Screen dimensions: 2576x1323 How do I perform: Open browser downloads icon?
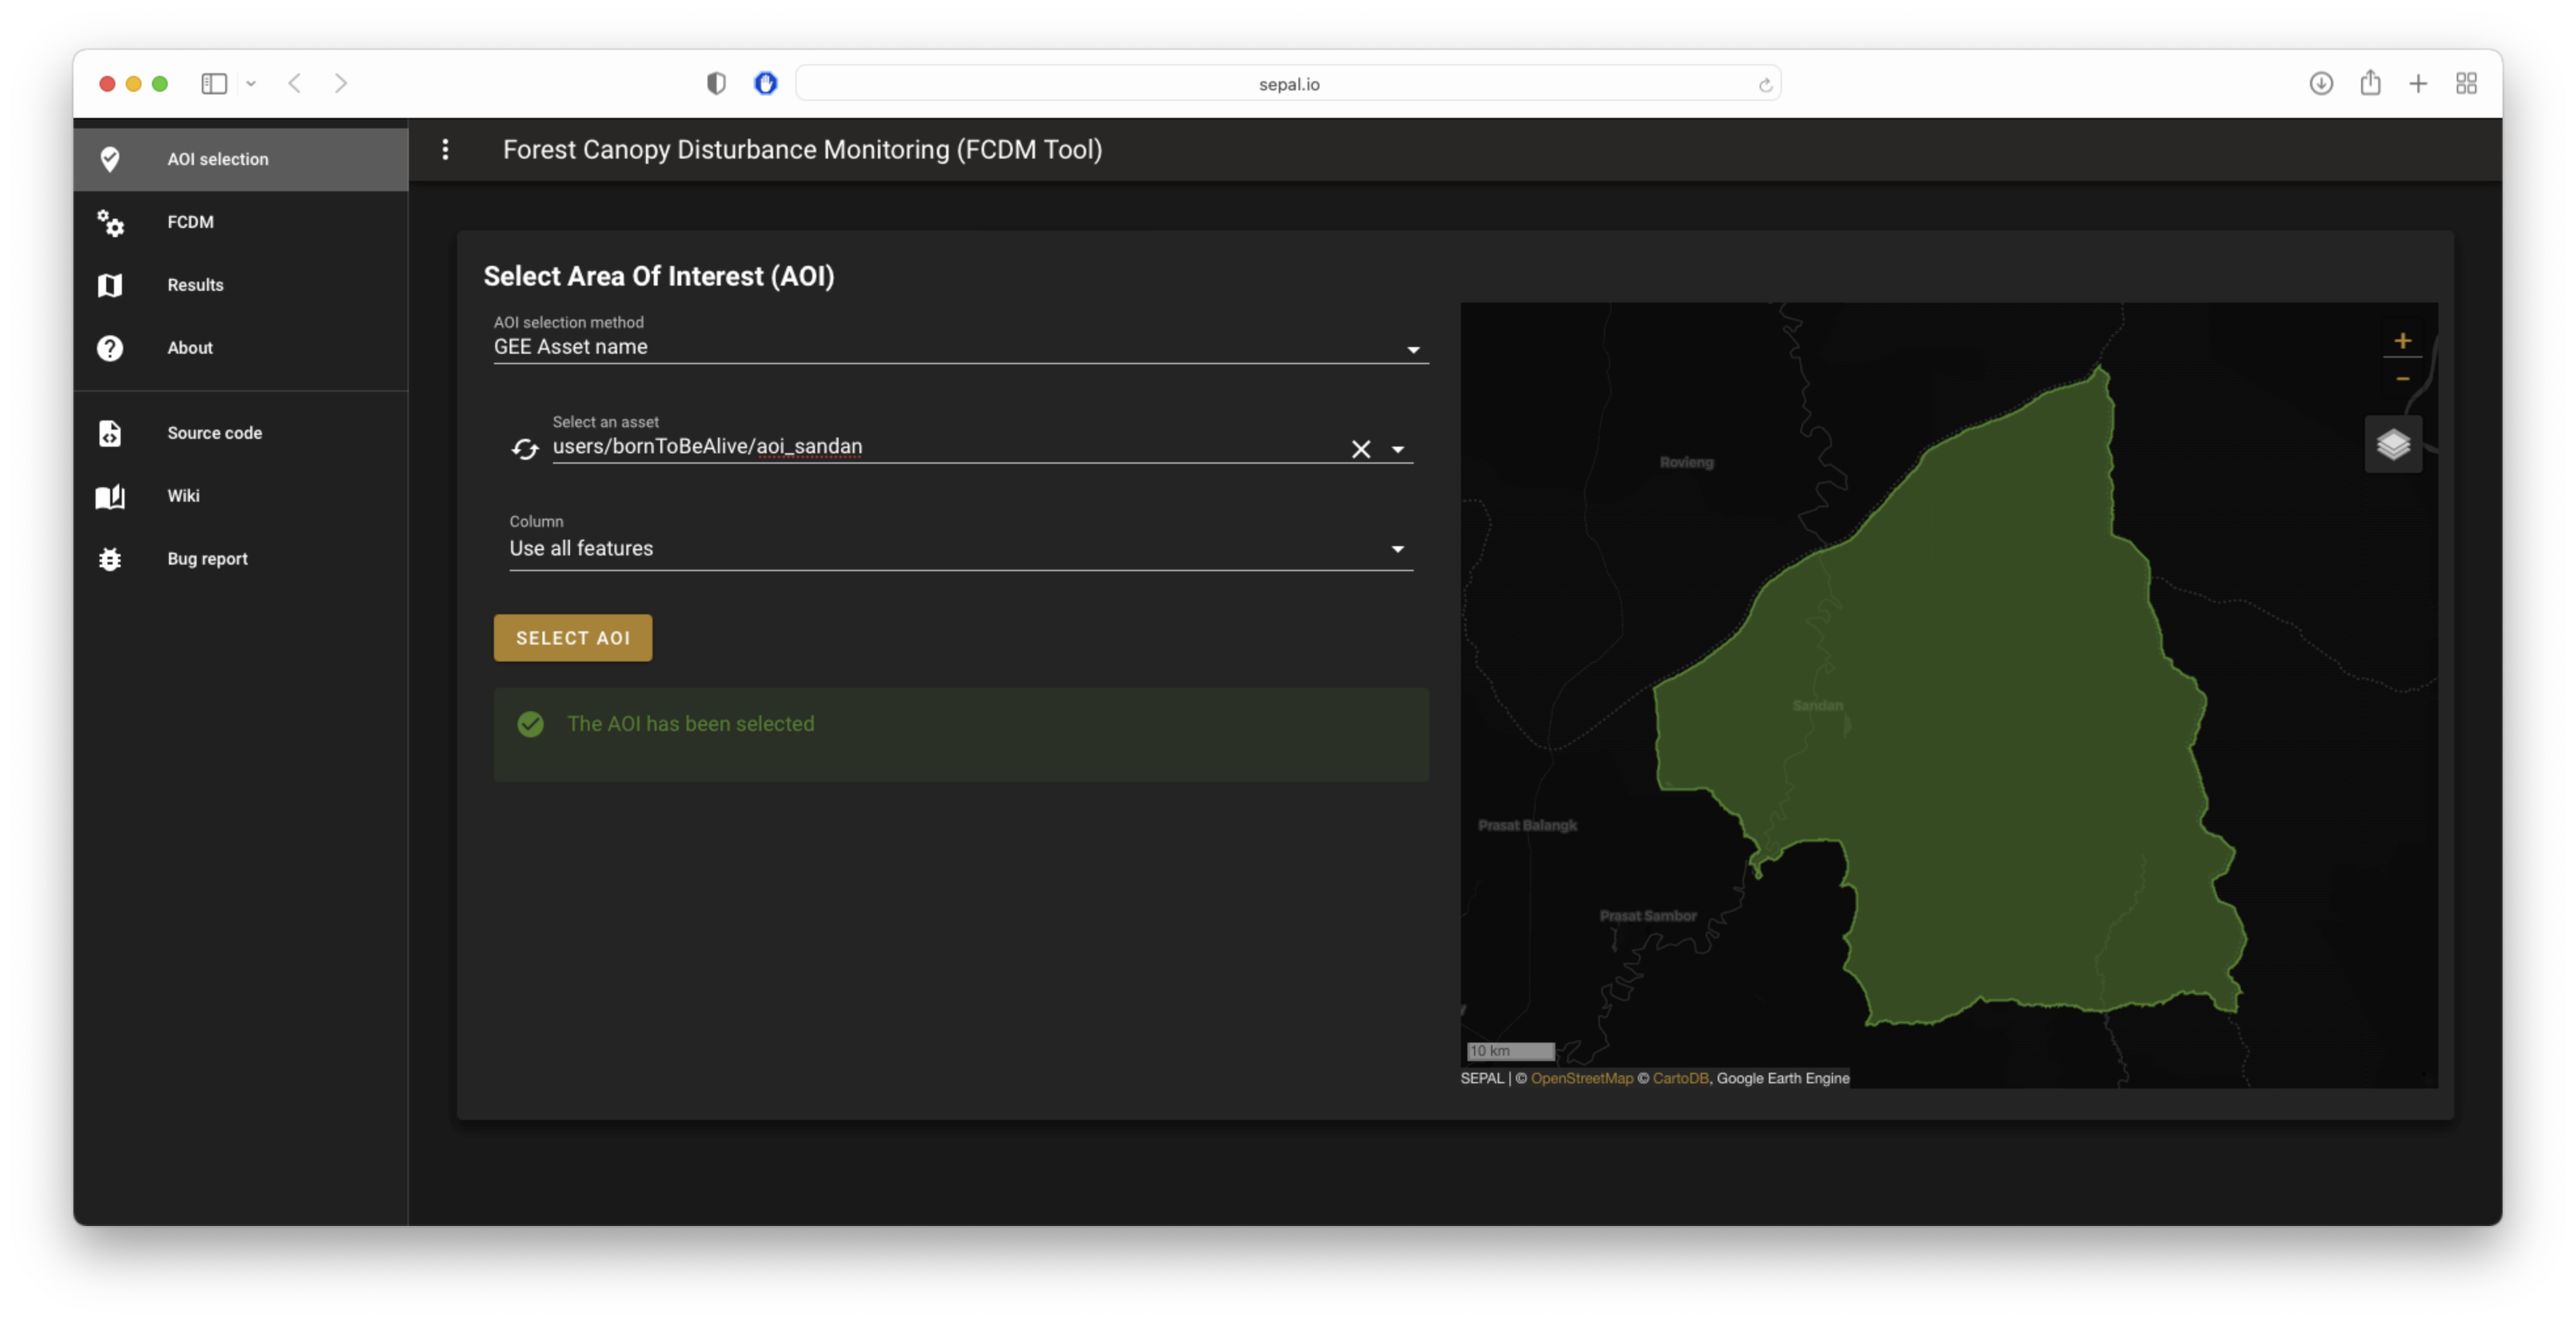pyautogui.click(x=2321, y=84)
